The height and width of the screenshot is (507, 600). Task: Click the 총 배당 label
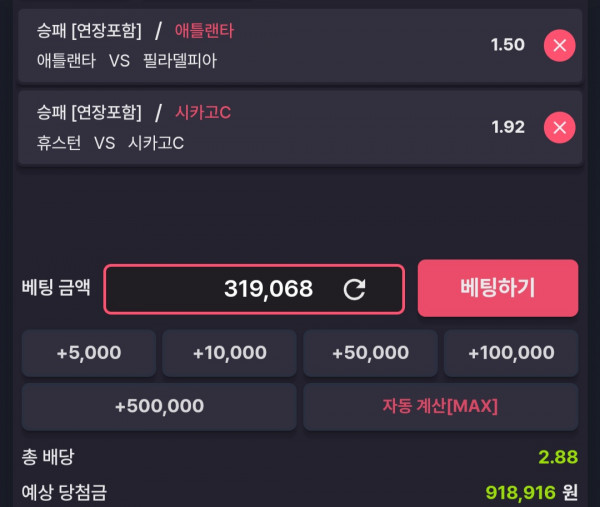48,457
